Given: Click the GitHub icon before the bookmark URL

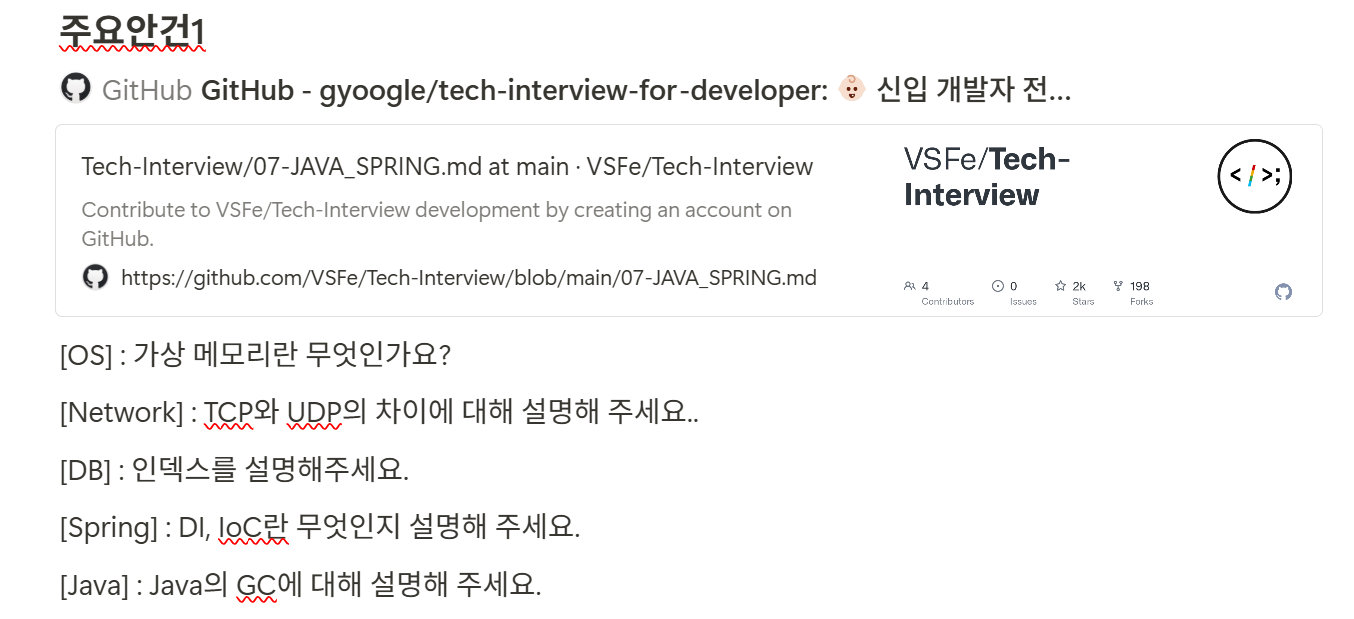Looking at the screenshot, I should [95, 277].
